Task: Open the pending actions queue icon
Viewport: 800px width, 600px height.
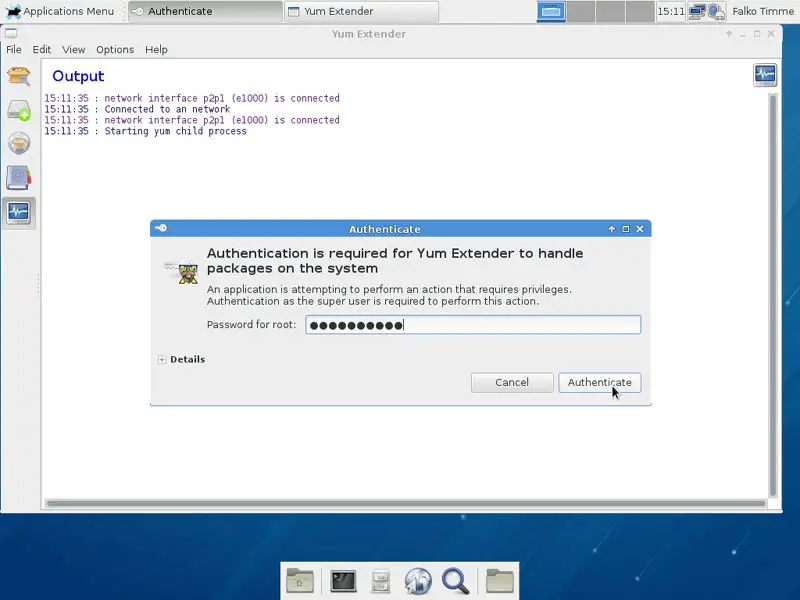Action: click(19, 110)
